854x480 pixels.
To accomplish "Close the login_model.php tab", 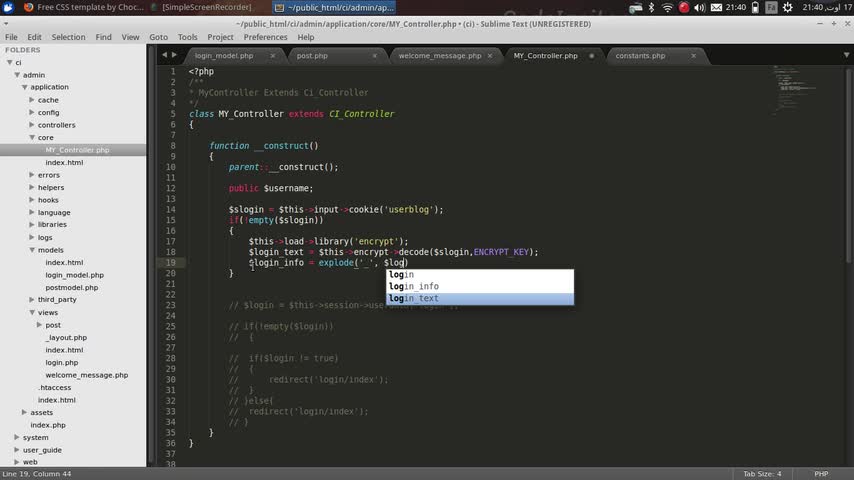I will (x=272, y=56).
